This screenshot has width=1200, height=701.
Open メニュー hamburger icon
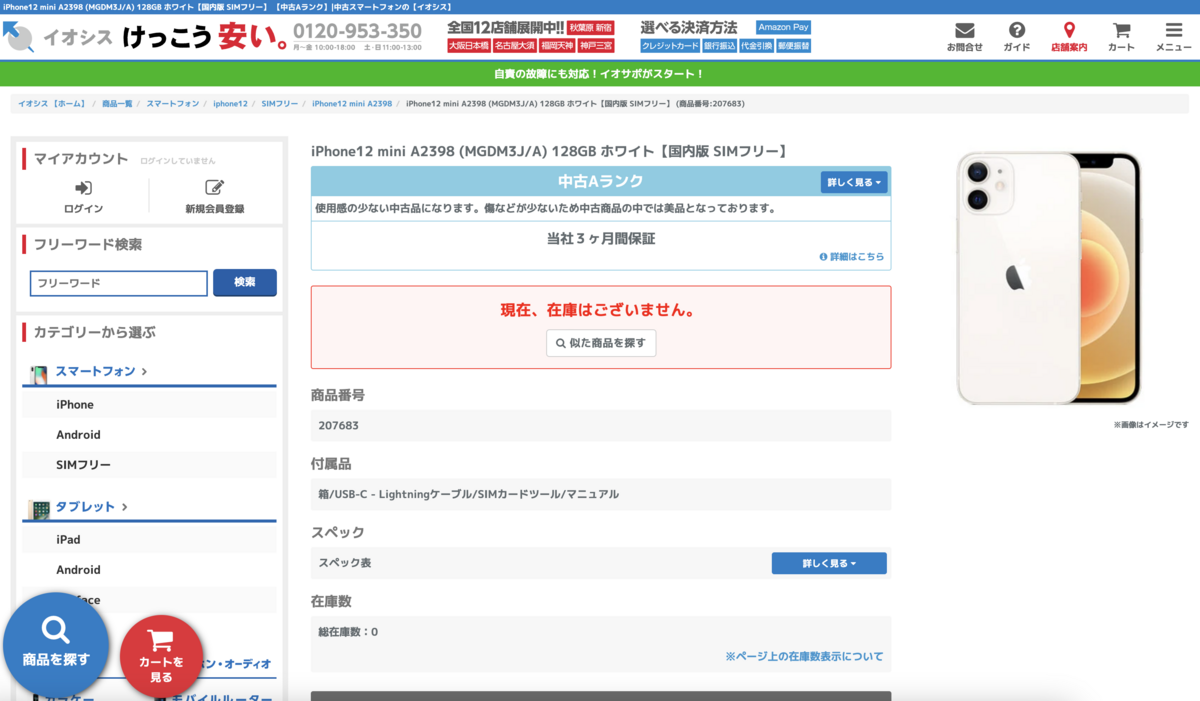(1174, 31)
